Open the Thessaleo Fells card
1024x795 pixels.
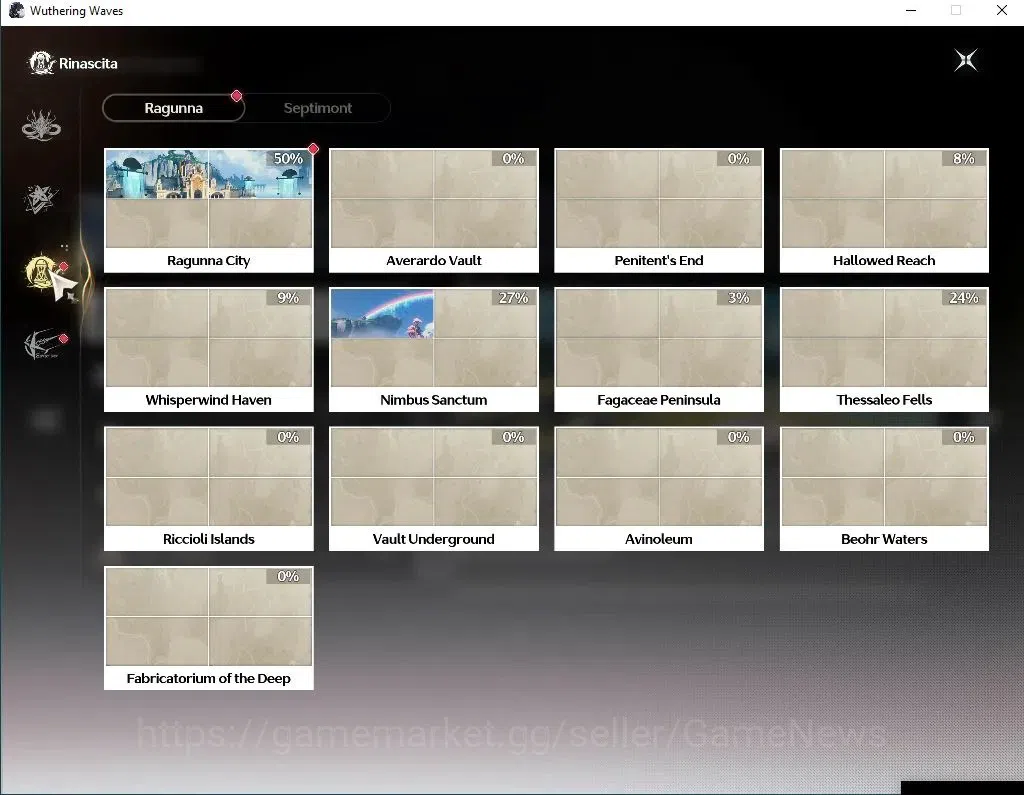click(x=884, y=349)
